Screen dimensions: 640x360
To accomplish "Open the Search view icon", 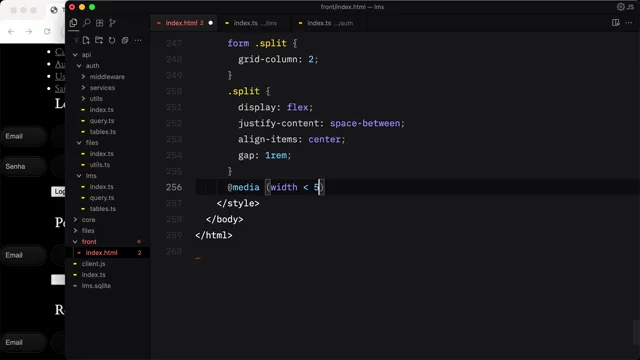I will click(x=87, y=23).
